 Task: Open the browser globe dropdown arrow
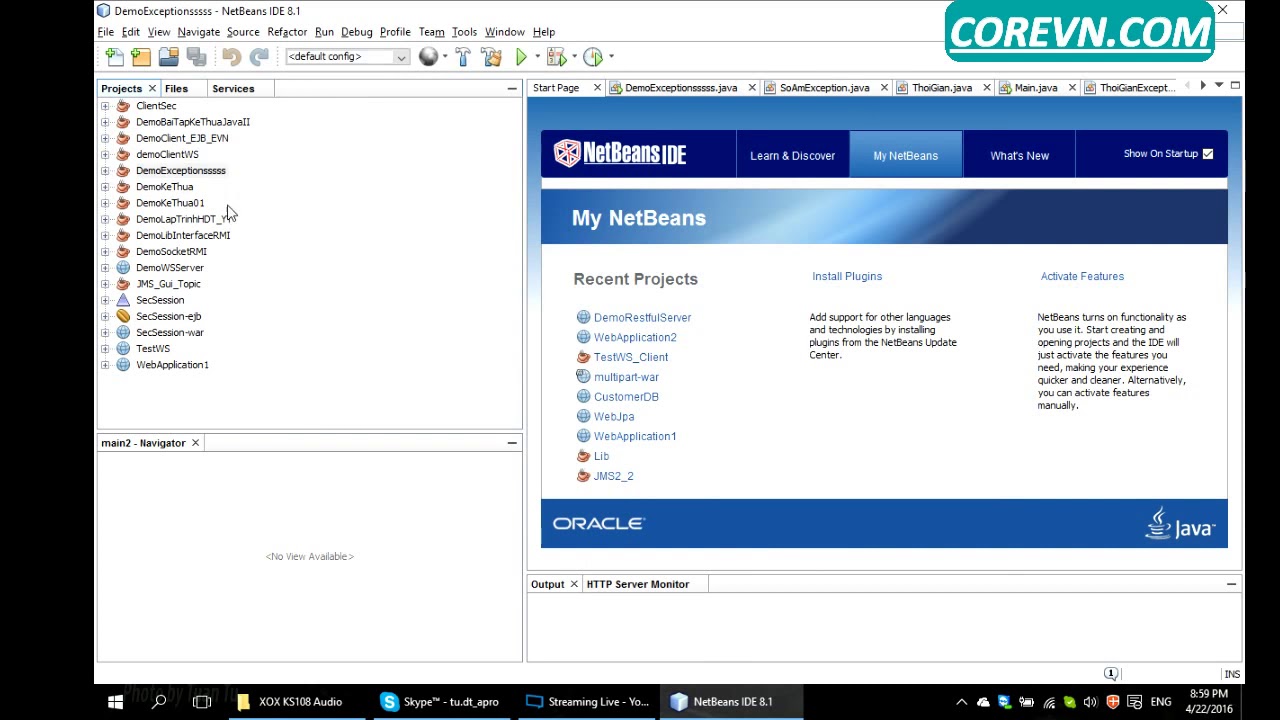tap(445, 57)
